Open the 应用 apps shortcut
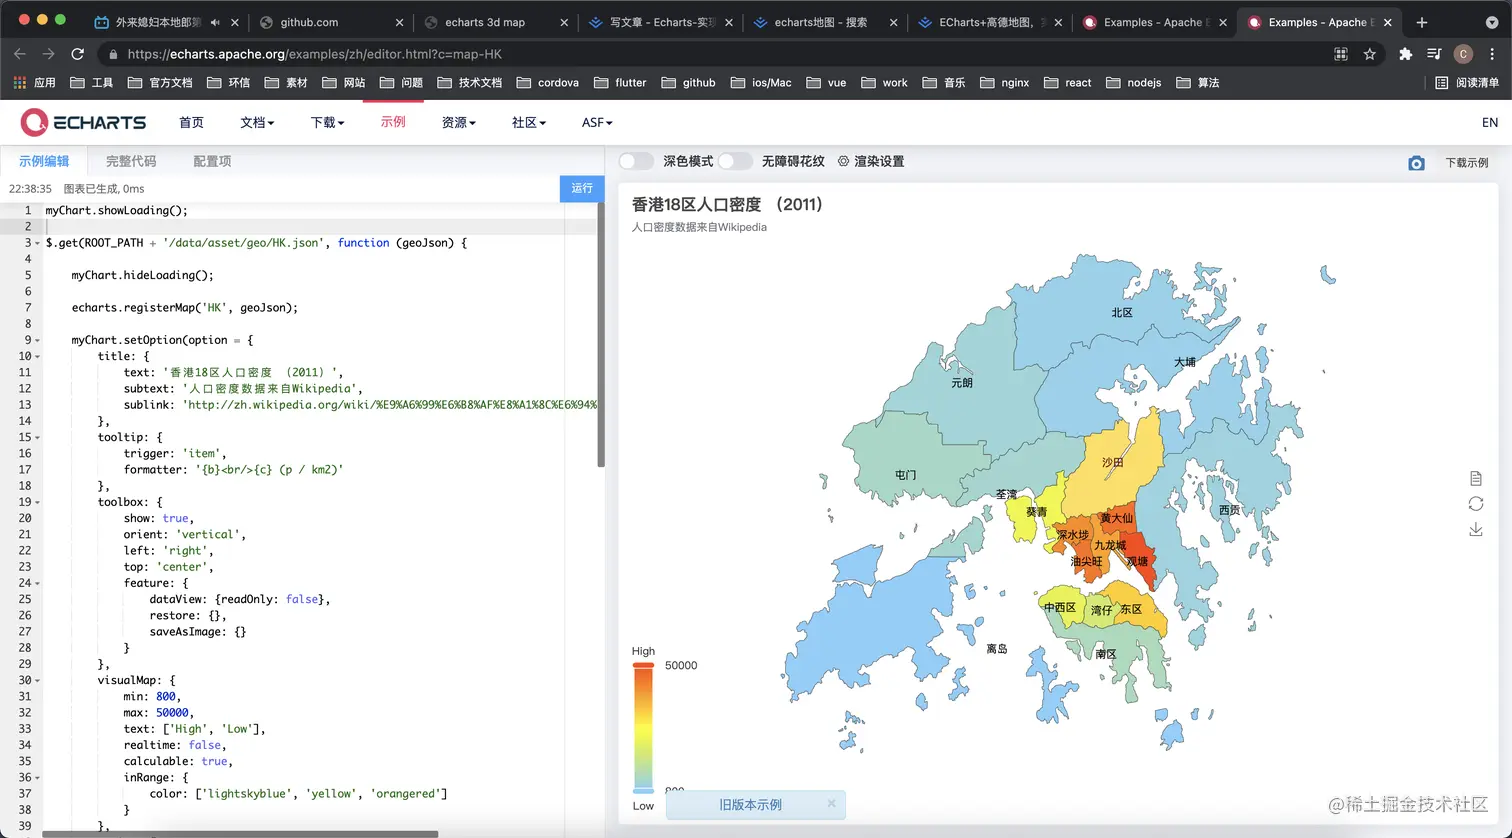This screenshot has height=838, width=1512. (35, 83)
